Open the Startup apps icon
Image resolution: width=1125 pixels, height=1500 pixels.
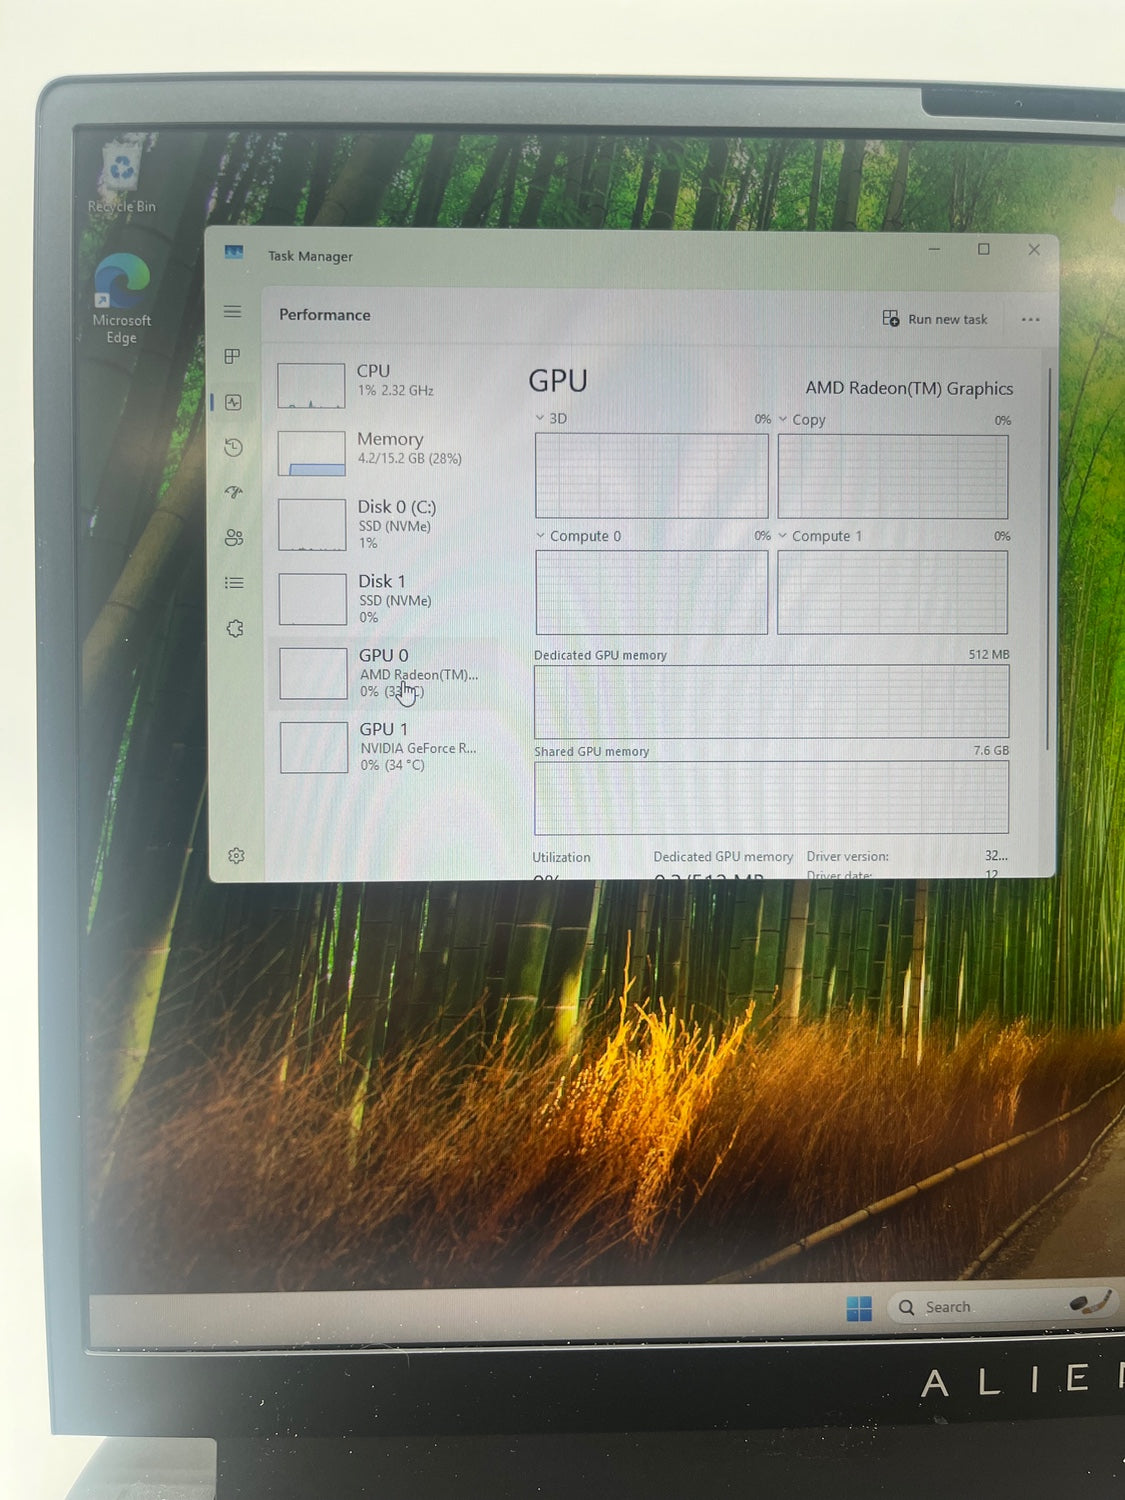pos(234,492)
